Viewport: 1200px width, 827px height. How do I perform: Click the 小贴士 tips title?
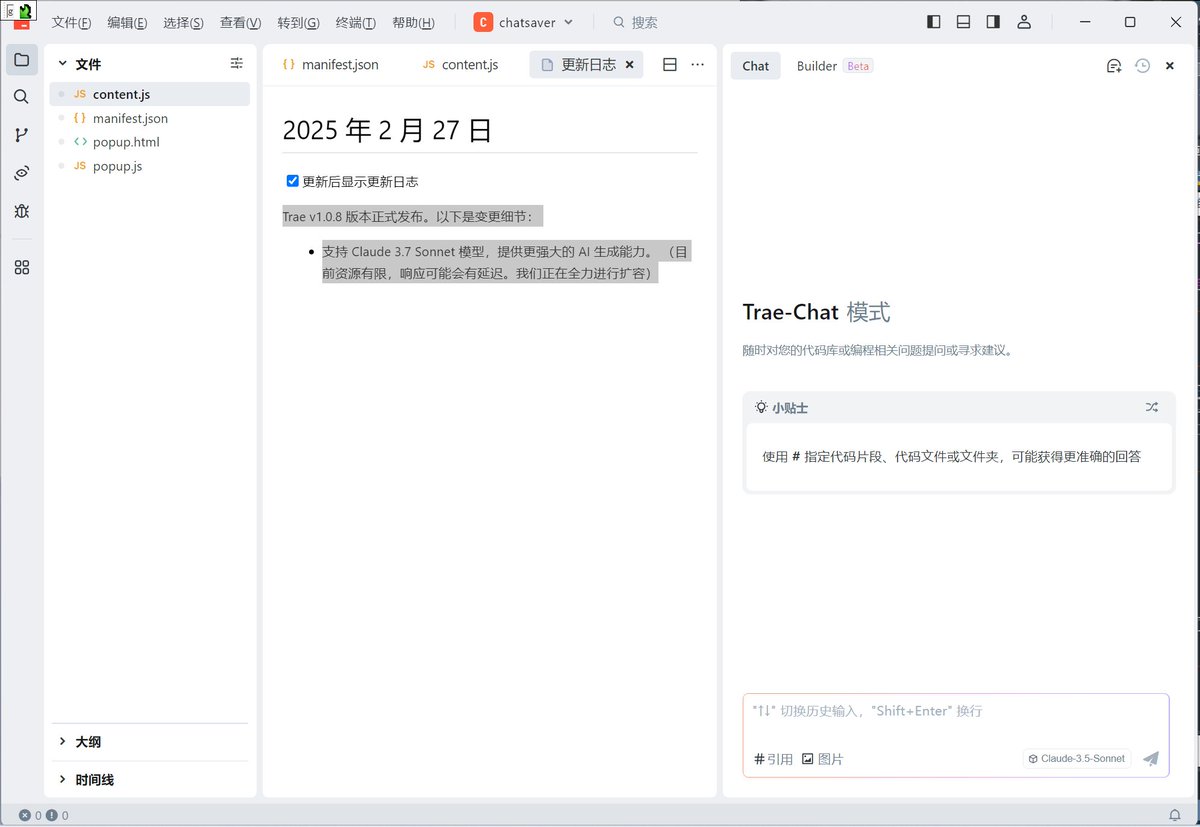click(789, 408)
